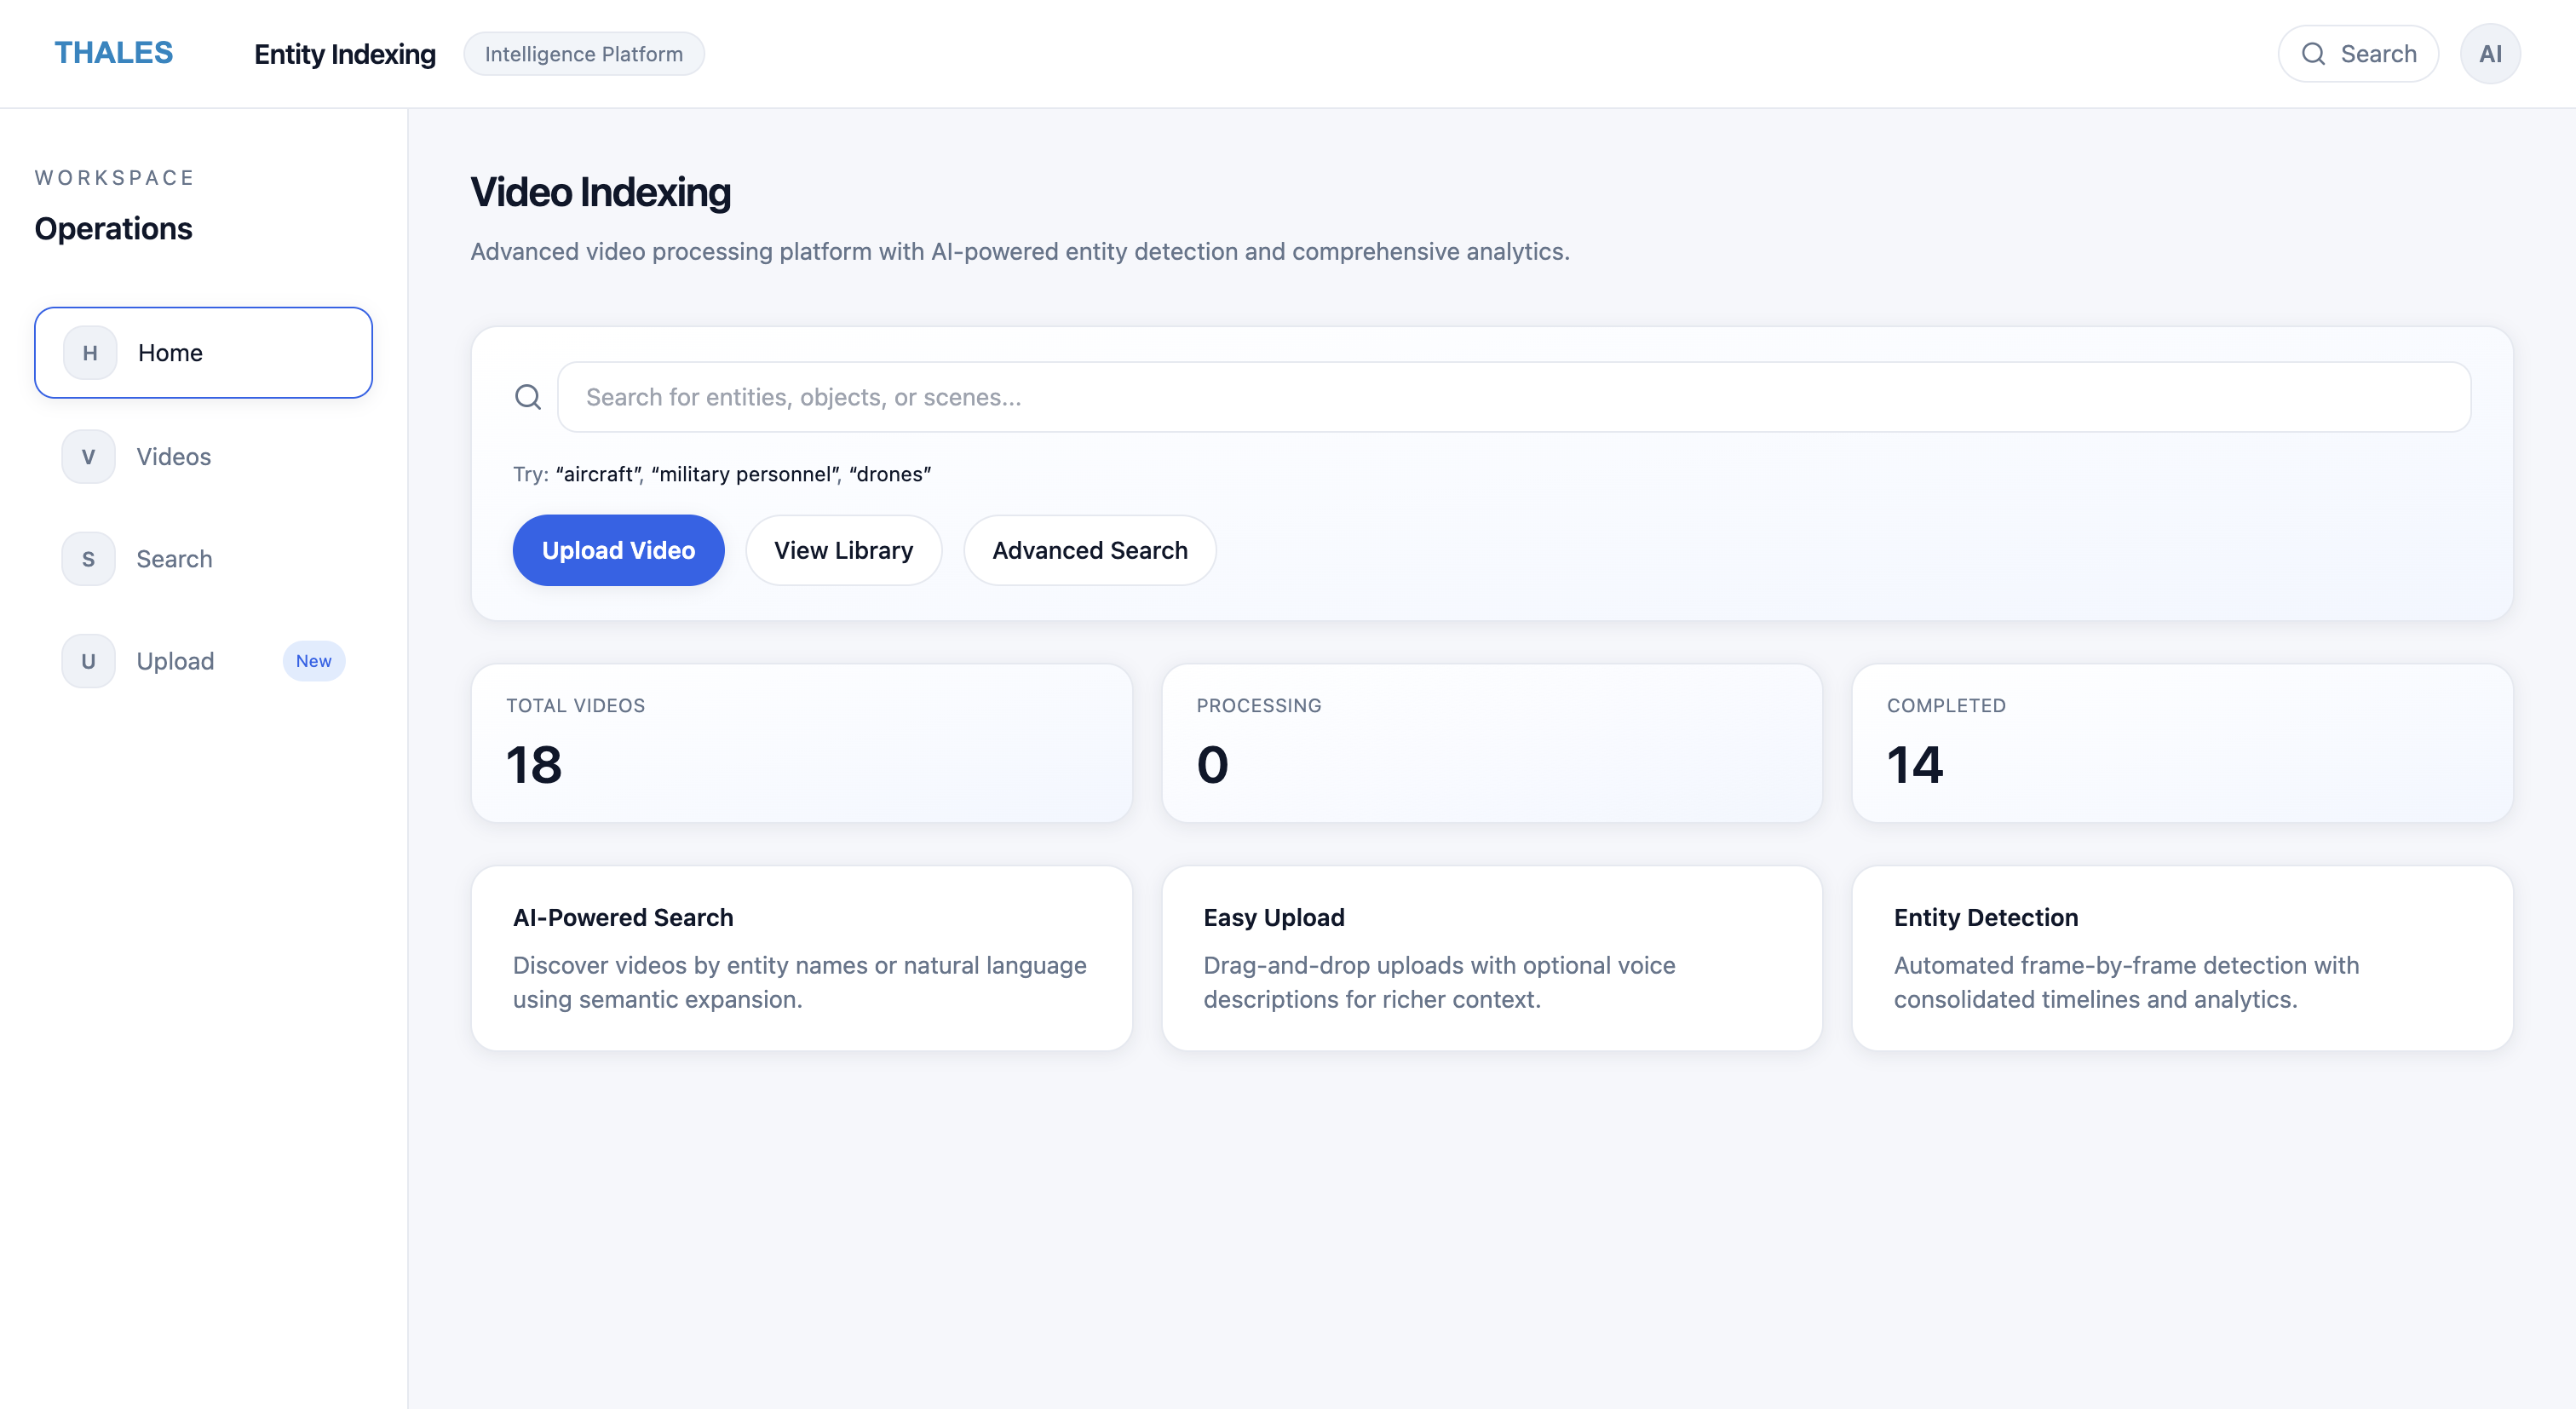Click the Upload Video button
The image size is (2576, 1409).
[x=617, y=549]
